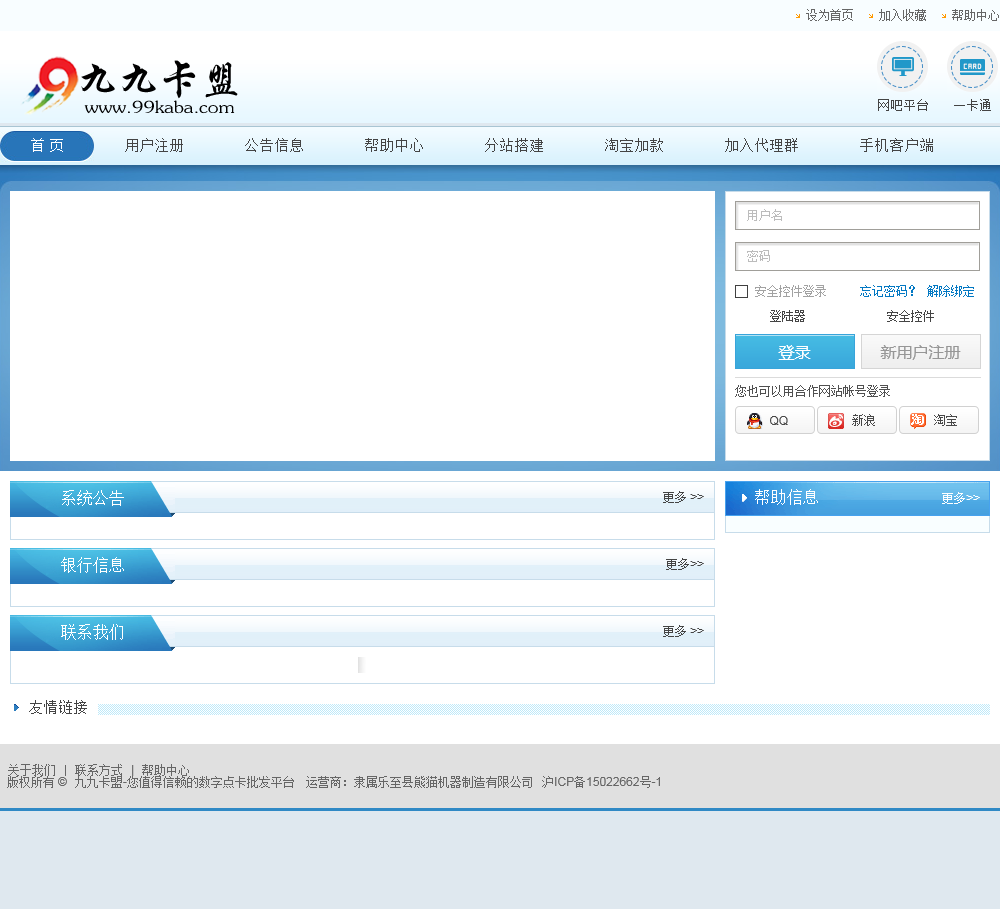Click the 安全控件 download link

pos(910,316)
